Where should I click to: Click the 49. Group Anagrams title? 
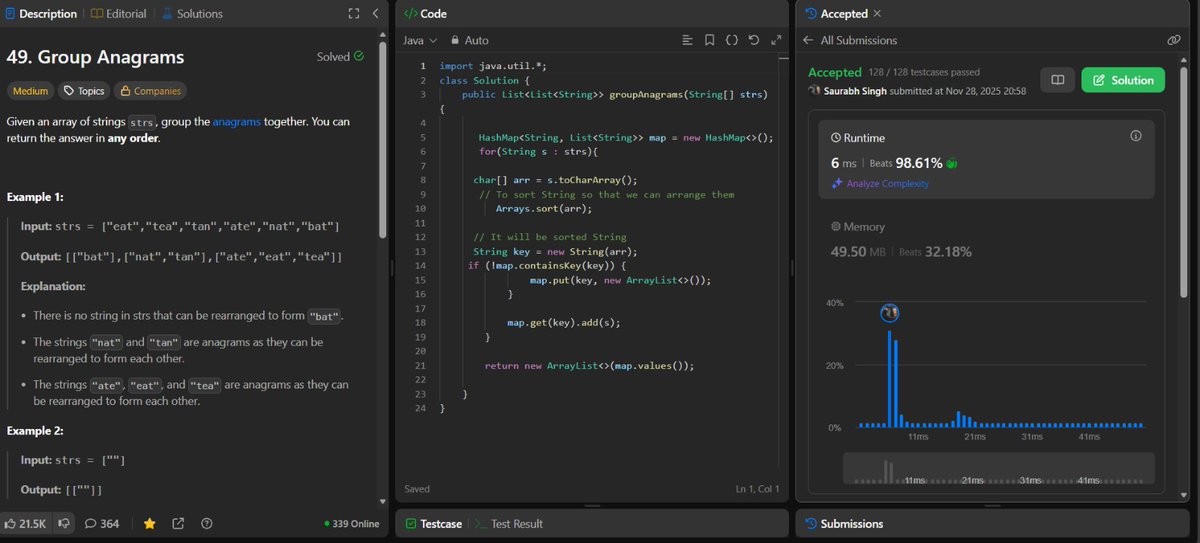click(95, 57)
